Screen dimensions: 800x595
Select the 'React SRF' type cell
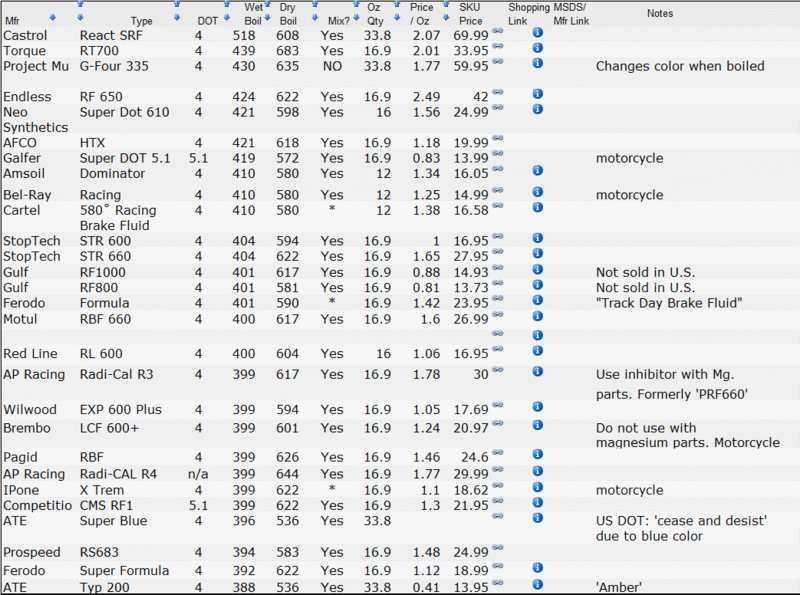tap(111, 35)
